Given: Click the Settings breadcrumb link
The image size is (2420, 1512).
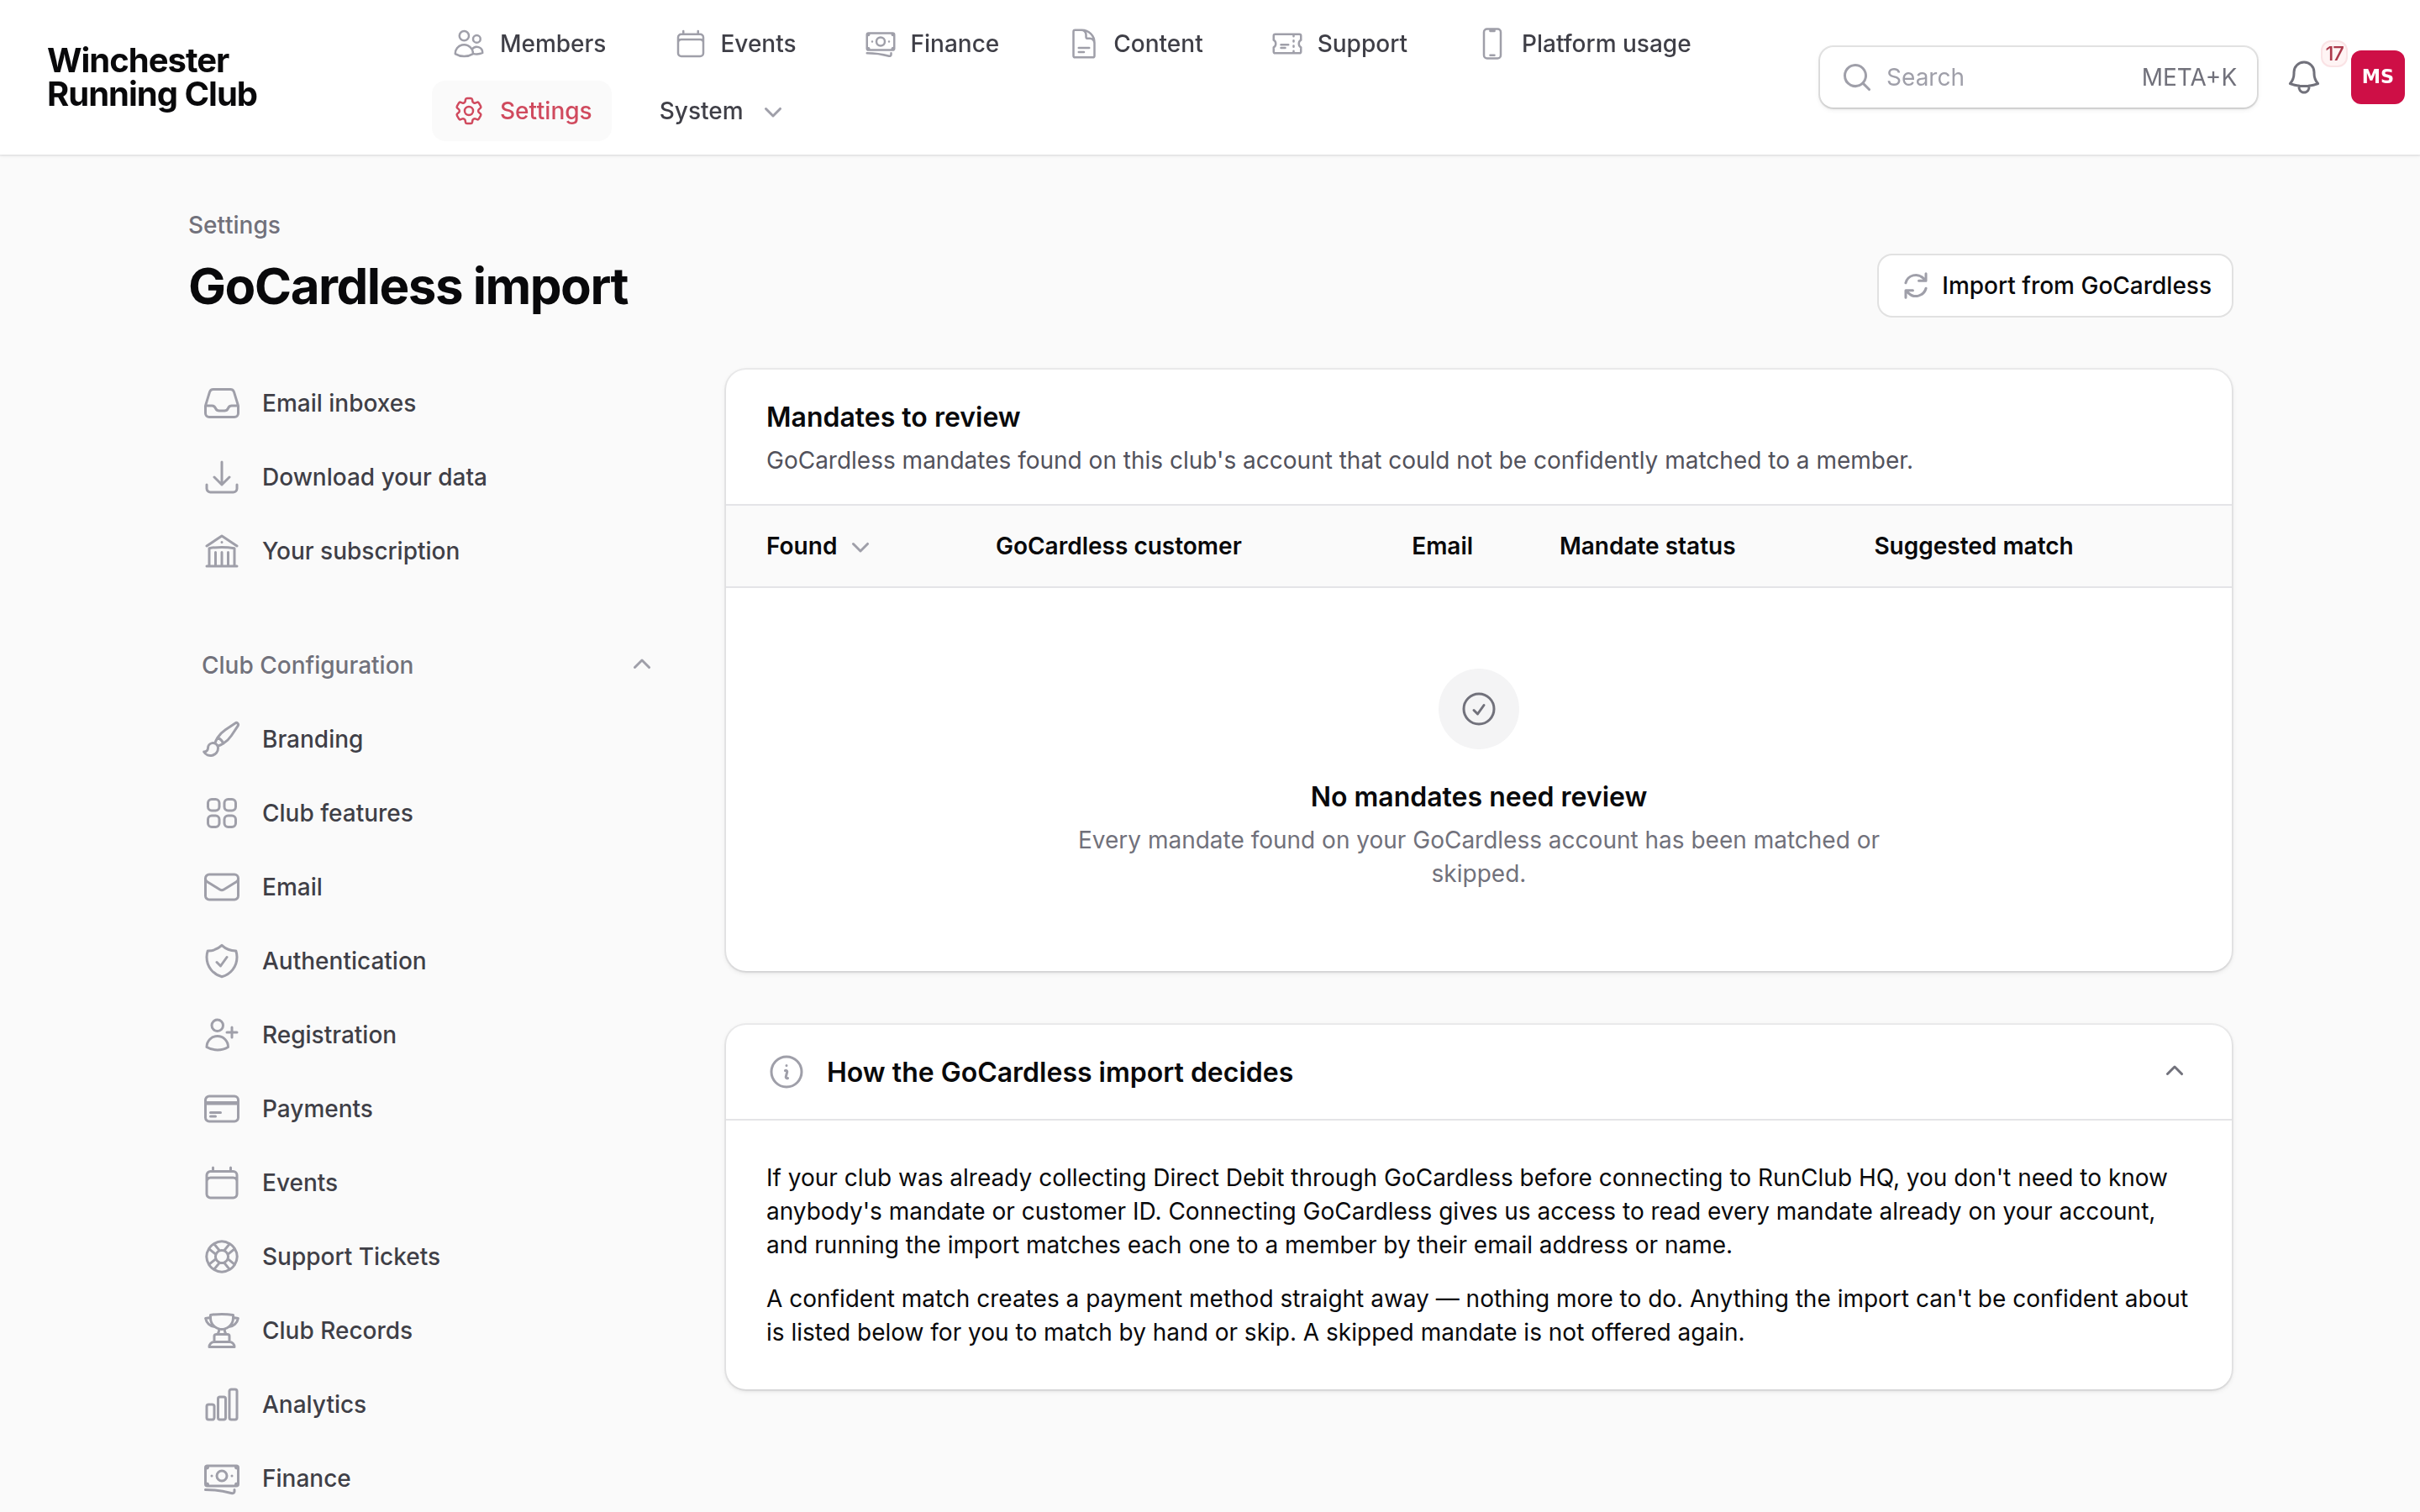Looking at the screenshot, I should pyautogui.click(x=234, y=225).
